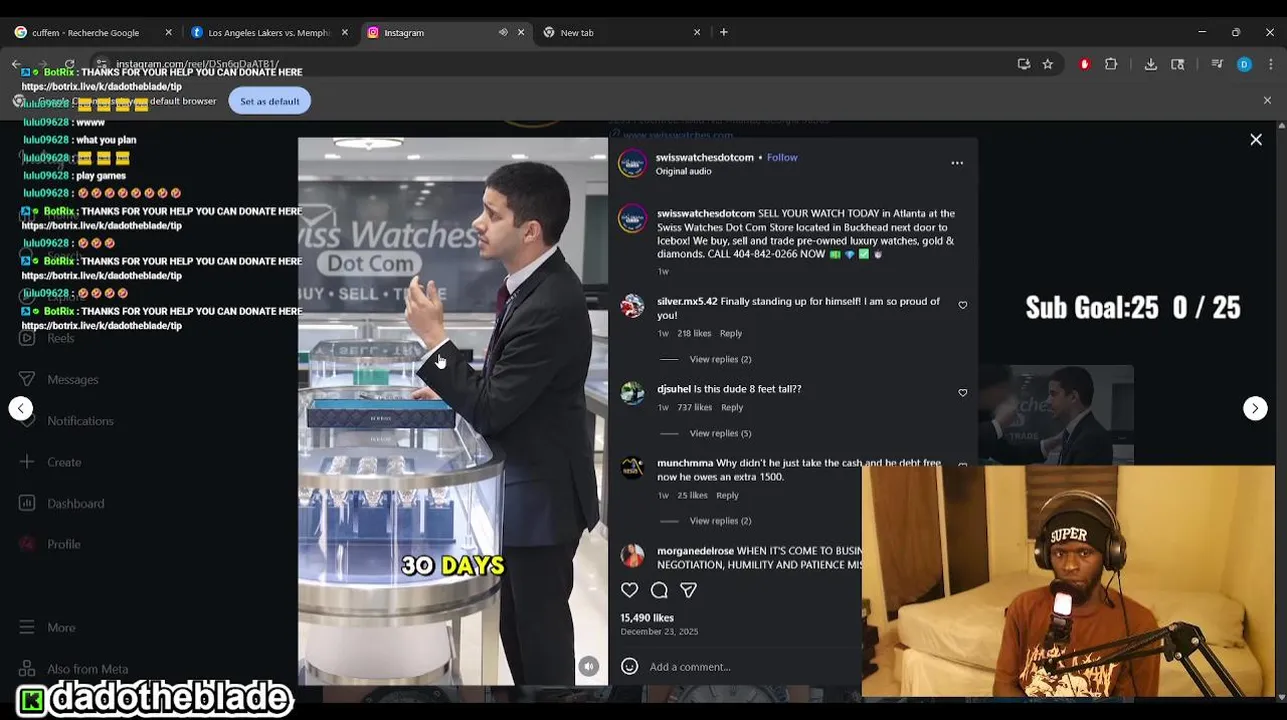
Task: Open morganedelrose's profile from the comment
Action: (695, 551)
